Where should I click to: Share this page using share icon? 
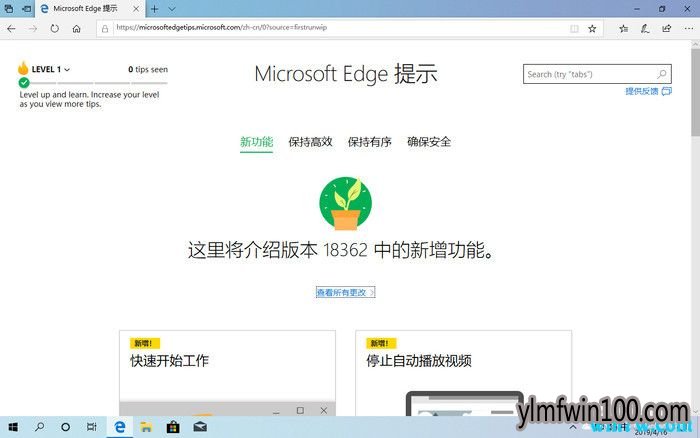(667, 29)
